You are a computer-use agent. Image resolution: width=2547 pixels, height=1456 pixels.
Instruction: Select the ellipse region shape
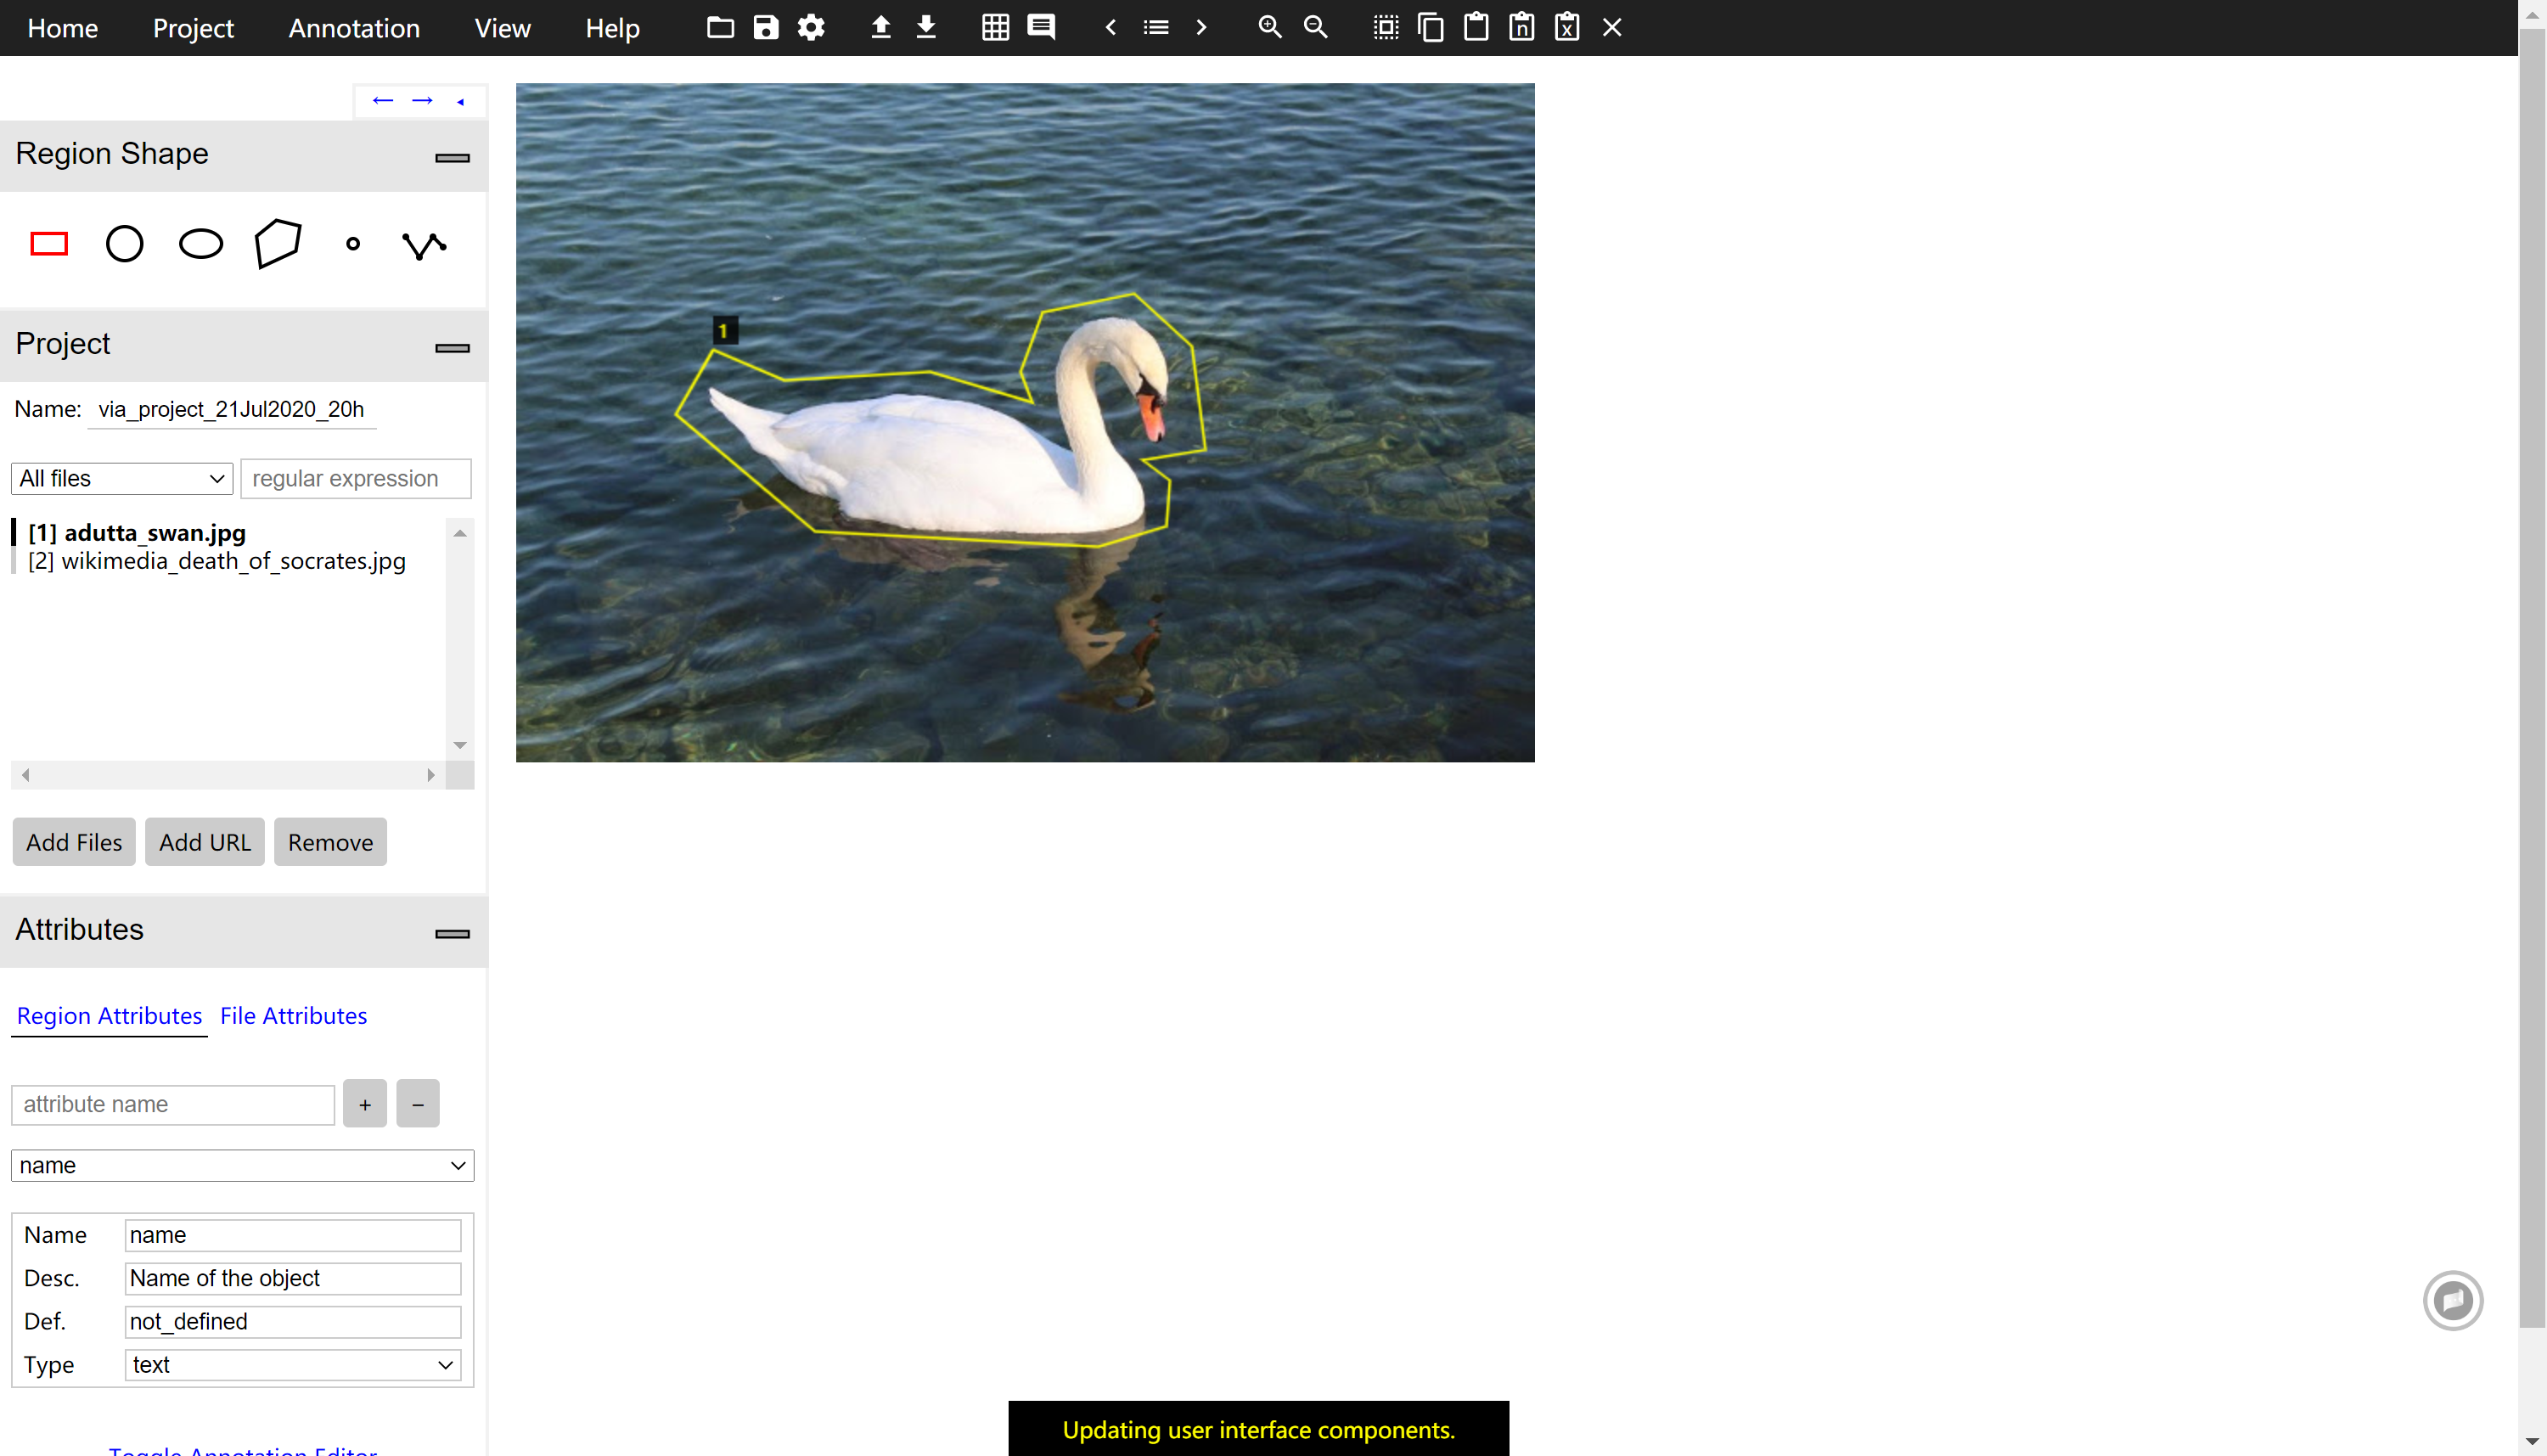click(201, 244)
